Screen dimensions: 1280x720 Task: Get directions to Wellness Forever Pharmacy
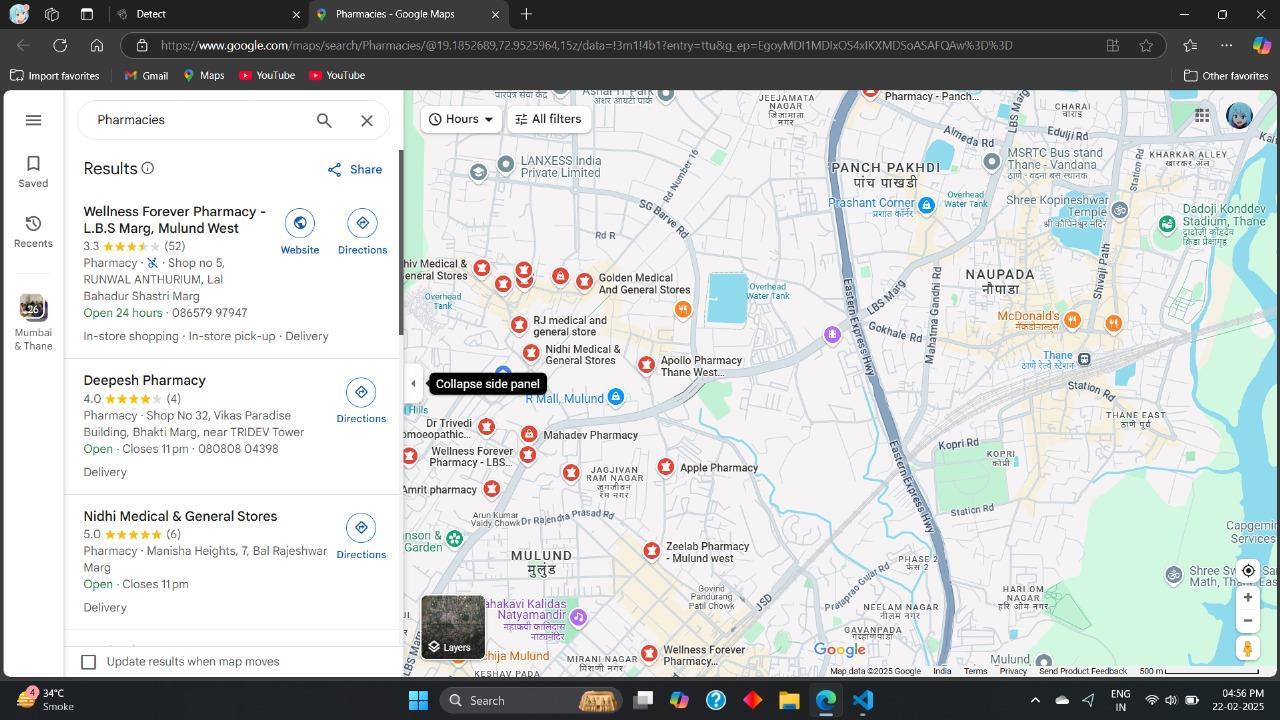point(362,232)
